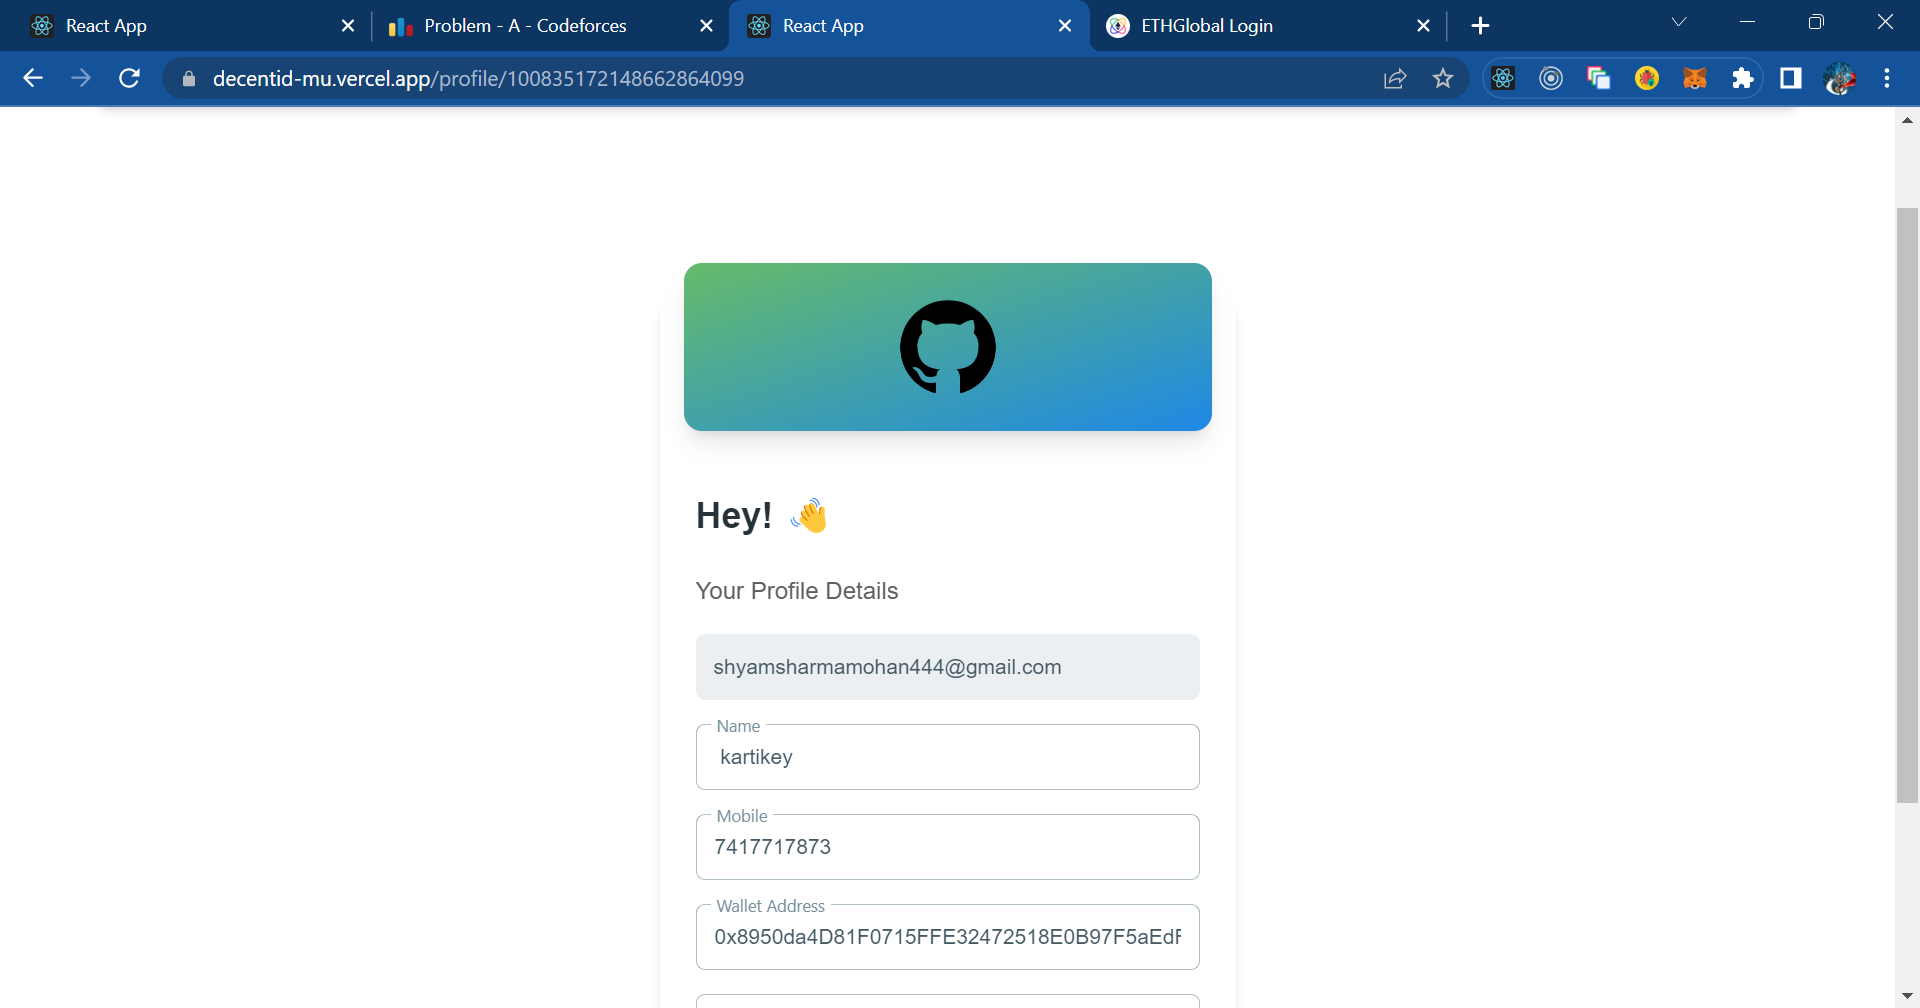1920x1008 pixels.
Task: Open the Extensions puzzle-piece menu
Action: (1743, 78)
